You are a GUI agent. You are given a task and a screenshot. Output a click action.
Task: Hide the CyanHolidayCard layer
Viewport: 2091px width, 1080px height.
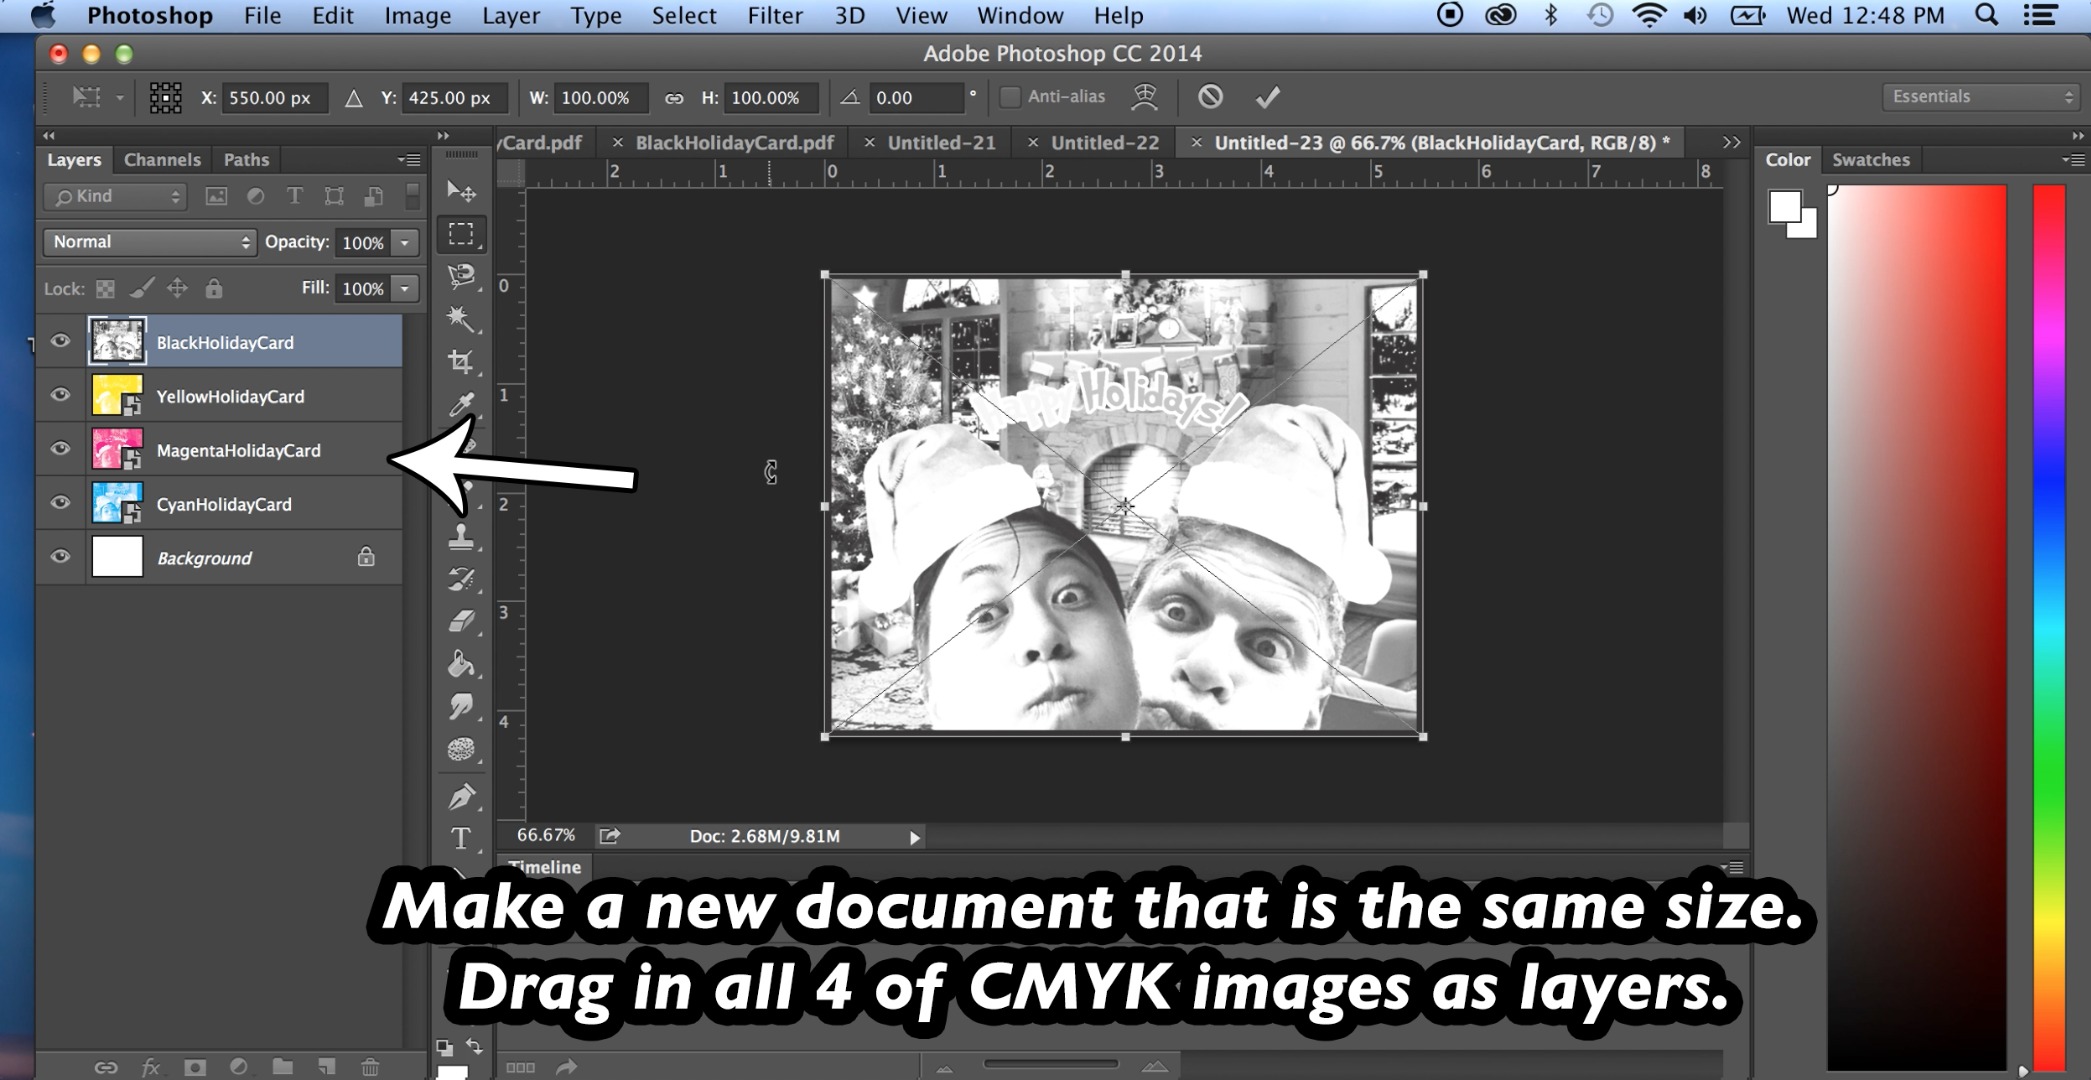click(x=59, y=503)
